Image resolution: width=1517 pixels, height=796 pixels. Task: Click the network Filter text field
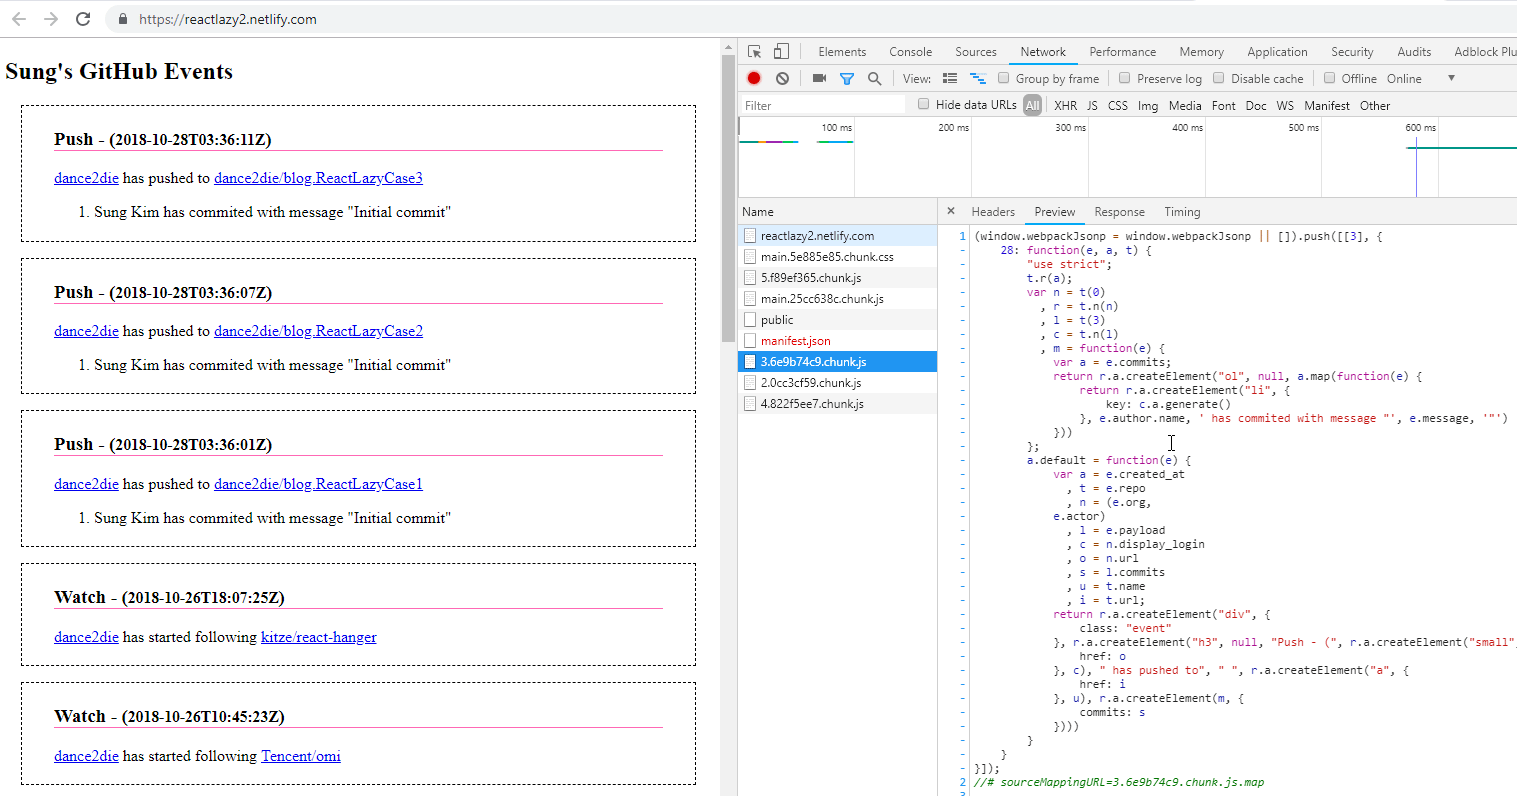(x=822, y=105)
